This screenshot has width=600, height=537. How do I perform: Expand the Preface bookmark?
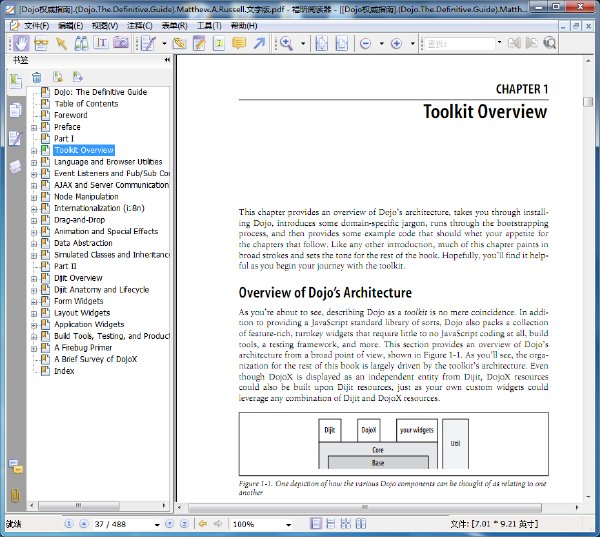34,127
